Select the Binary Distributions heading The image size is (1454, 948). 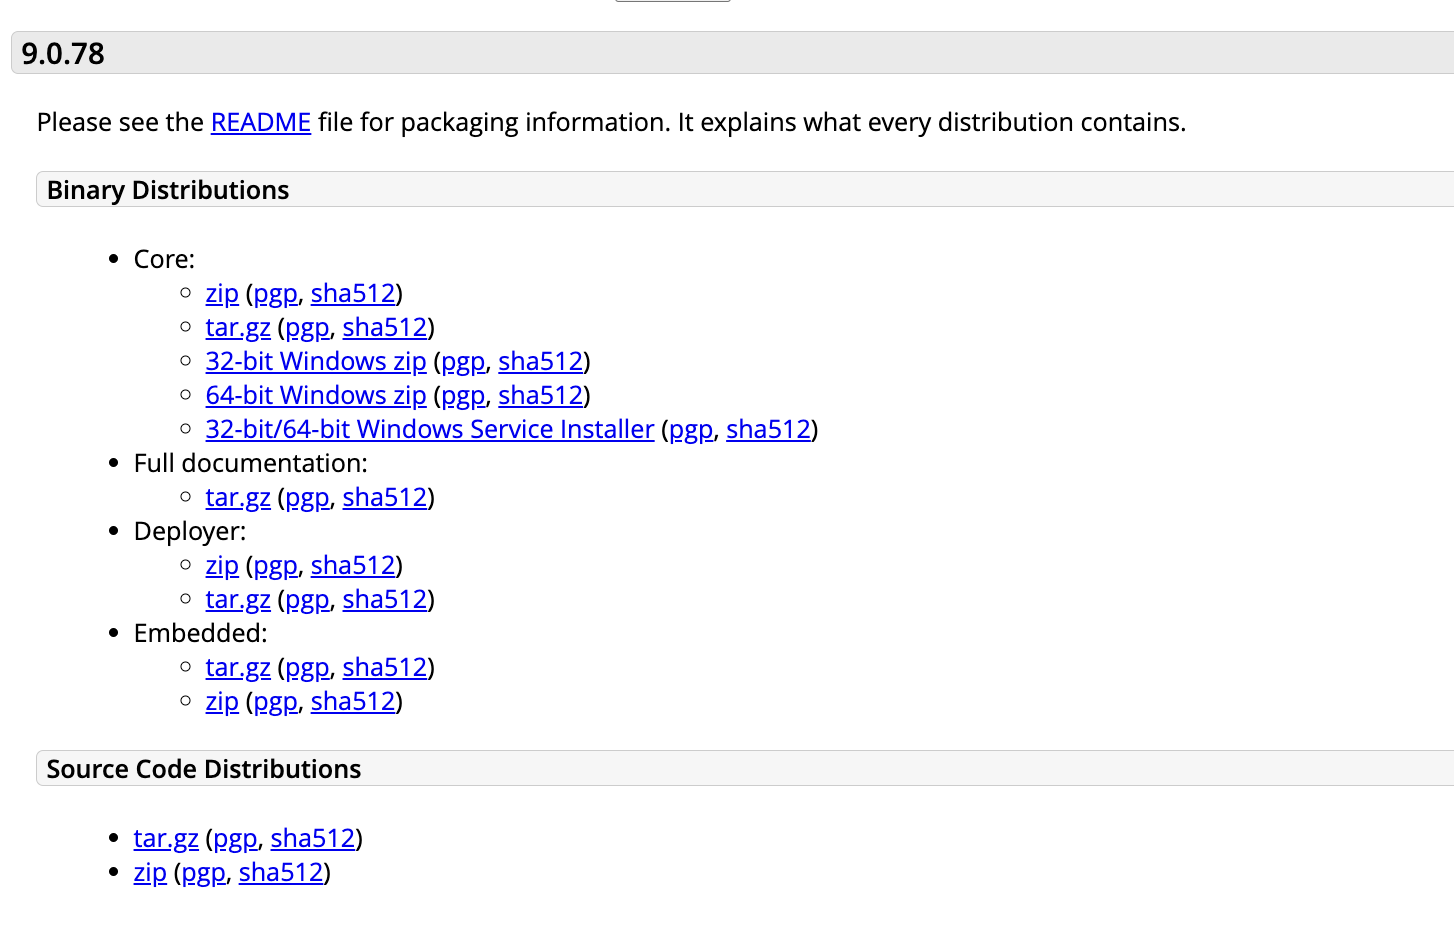pos(168,190)
